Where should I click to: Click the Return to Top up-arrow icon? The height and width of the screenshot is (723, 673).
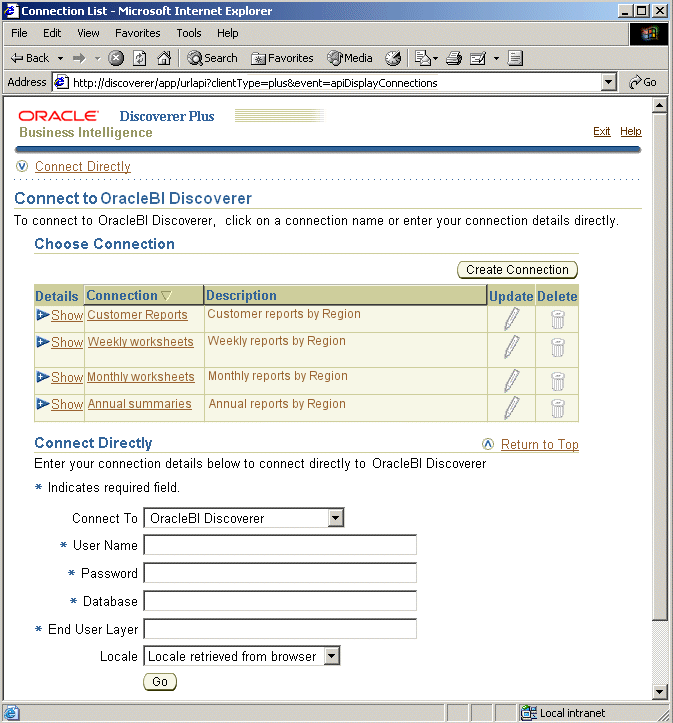[488, 444]
